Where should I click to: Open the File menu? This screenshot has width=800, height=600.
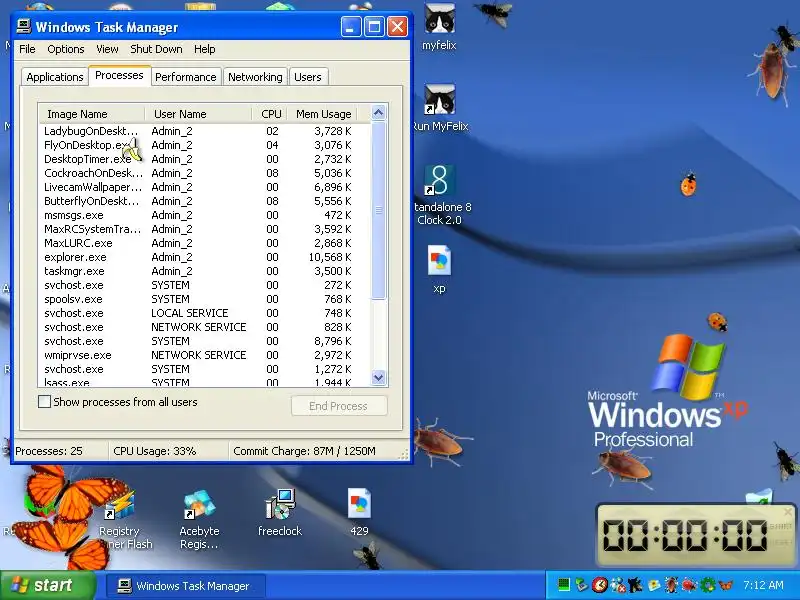(x=27, y=49)
